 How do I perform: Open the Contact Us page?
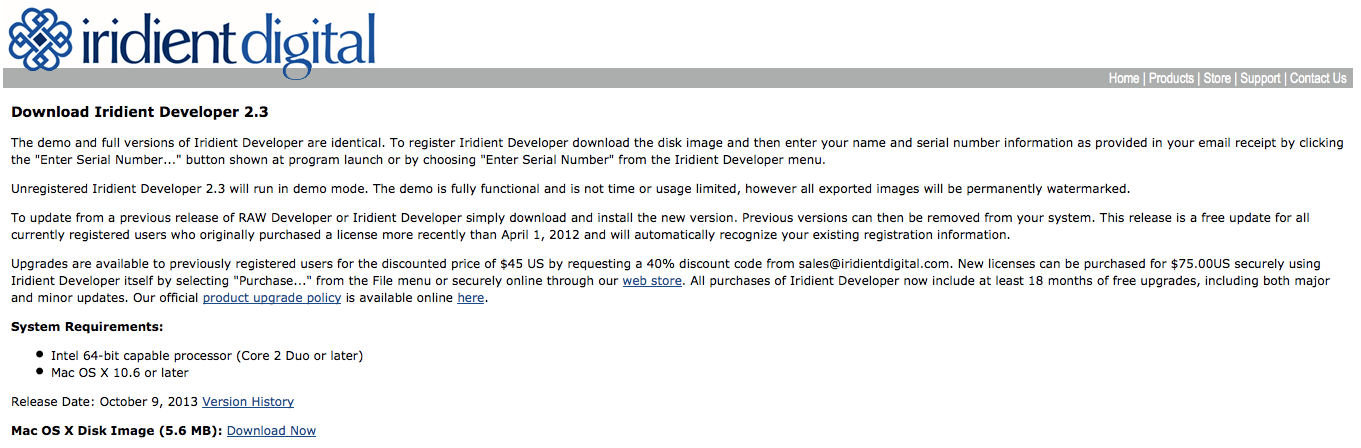click(1318, 79)
